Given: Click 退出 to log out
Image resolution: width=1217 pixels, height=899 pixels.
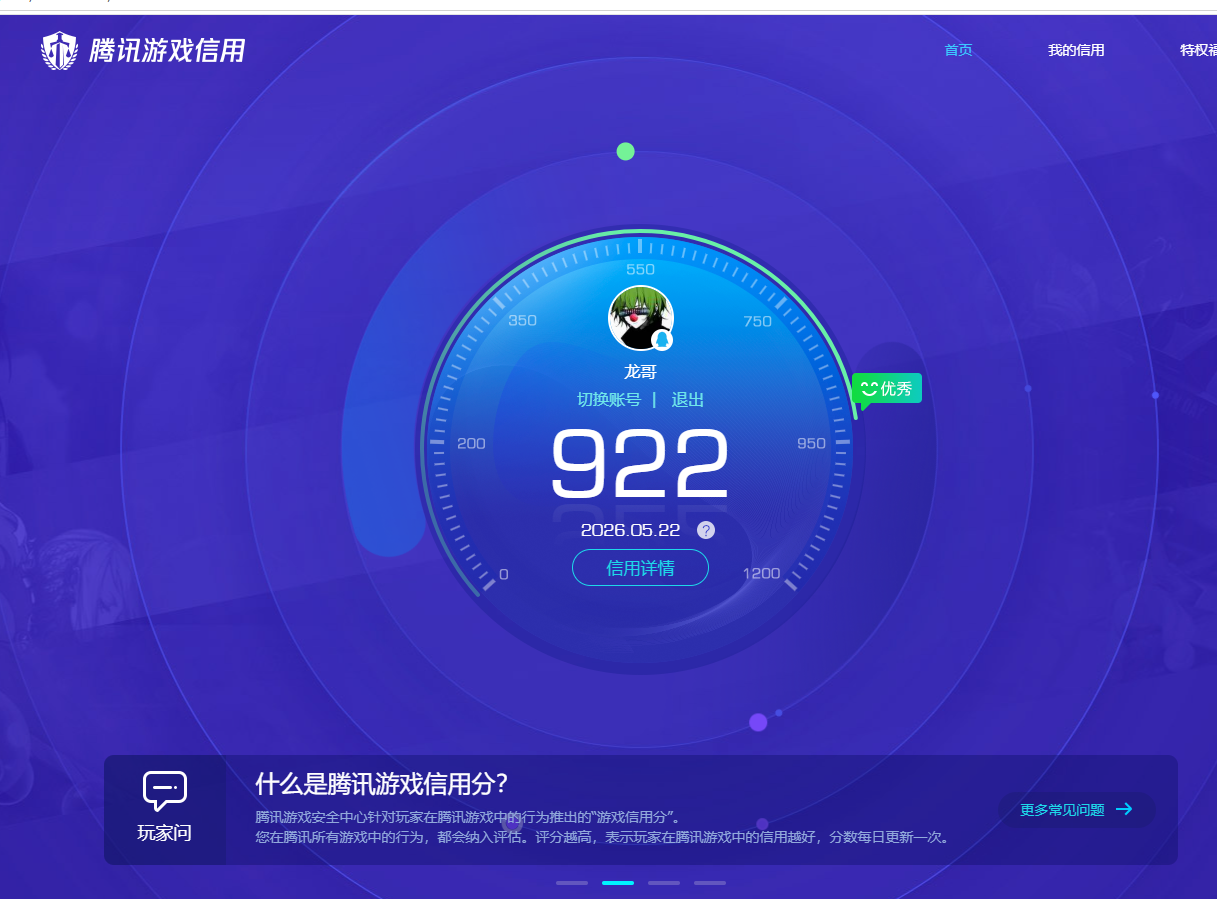Looking at the screenshot, I should click(688, 400).
